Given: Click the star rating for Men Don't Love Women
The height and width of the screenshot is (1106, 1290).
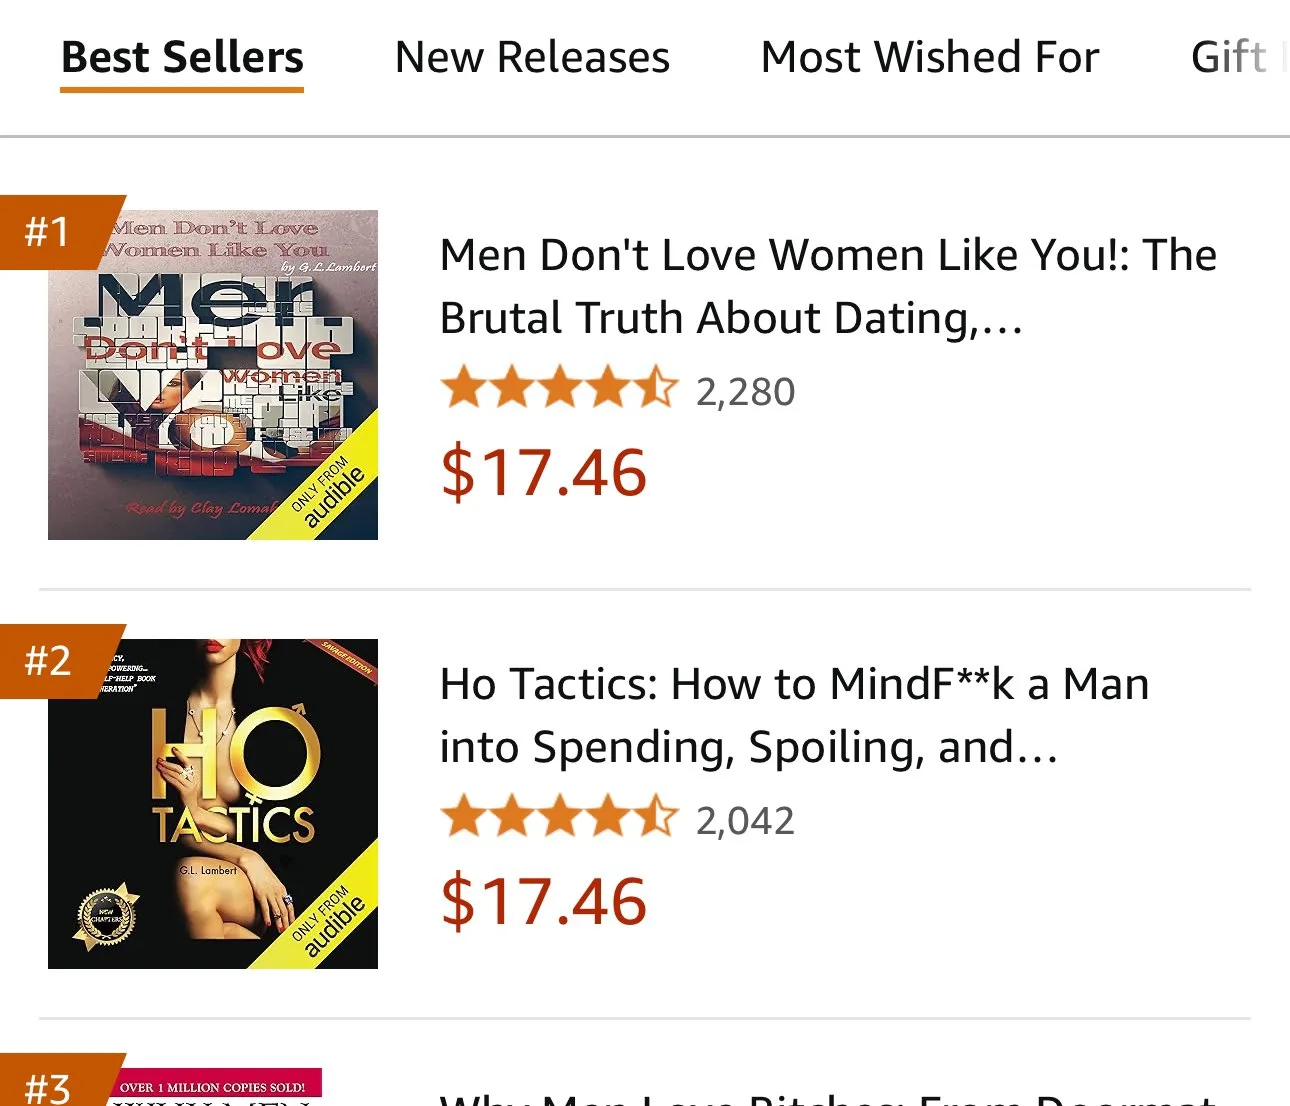Looking at the screenshot, I should (x=559, y=389).
